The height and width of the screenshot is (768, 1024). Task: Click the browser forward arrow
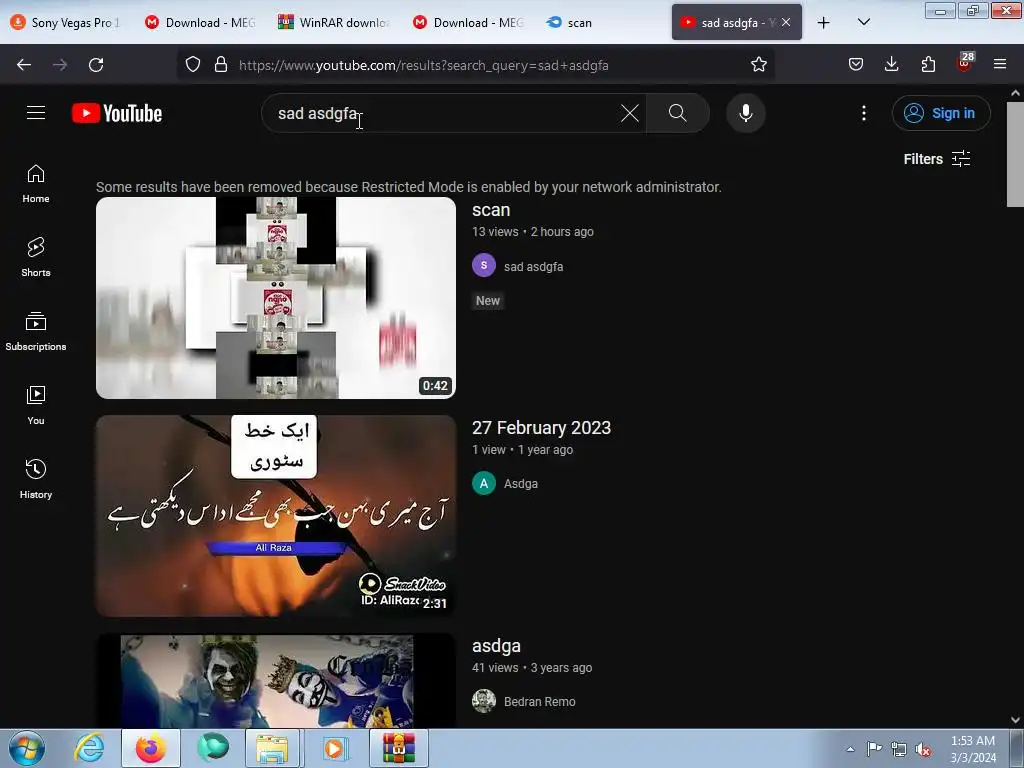pos(60,65)
